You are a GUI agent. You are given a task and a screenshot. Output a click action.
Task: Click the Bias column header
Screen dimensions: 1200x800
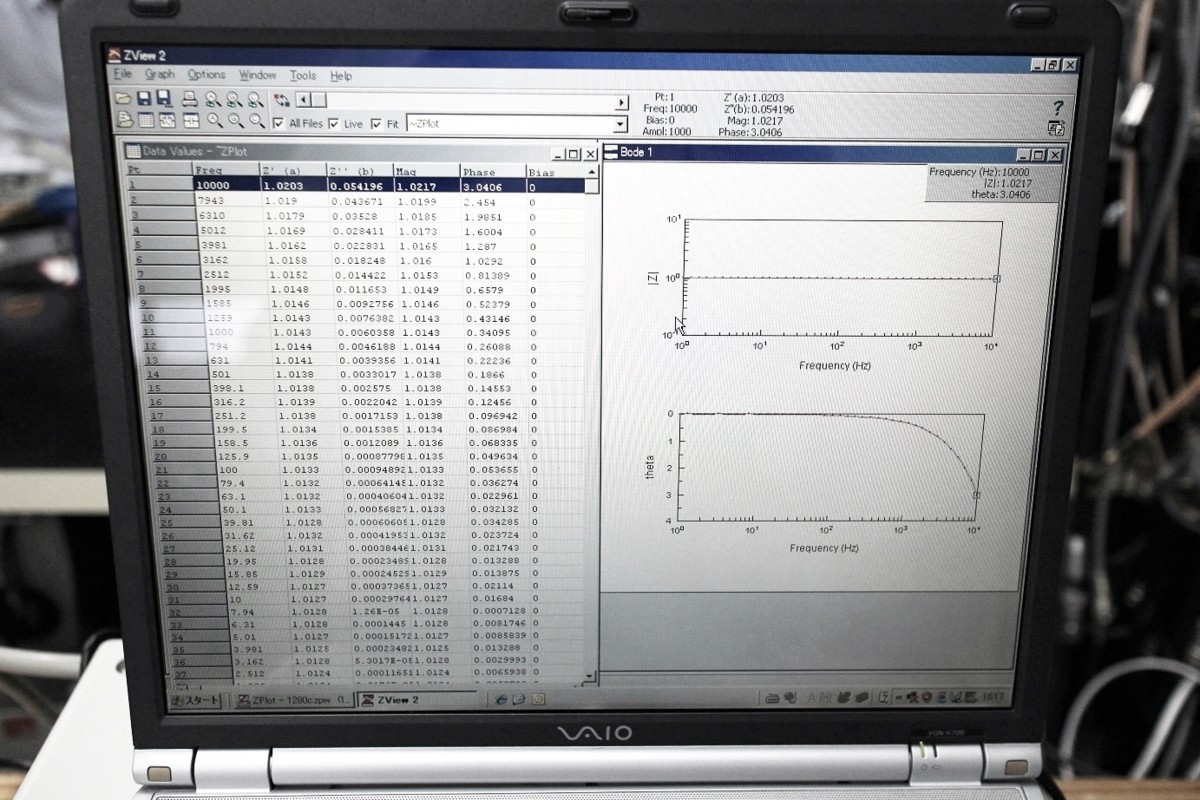(556, 173)
